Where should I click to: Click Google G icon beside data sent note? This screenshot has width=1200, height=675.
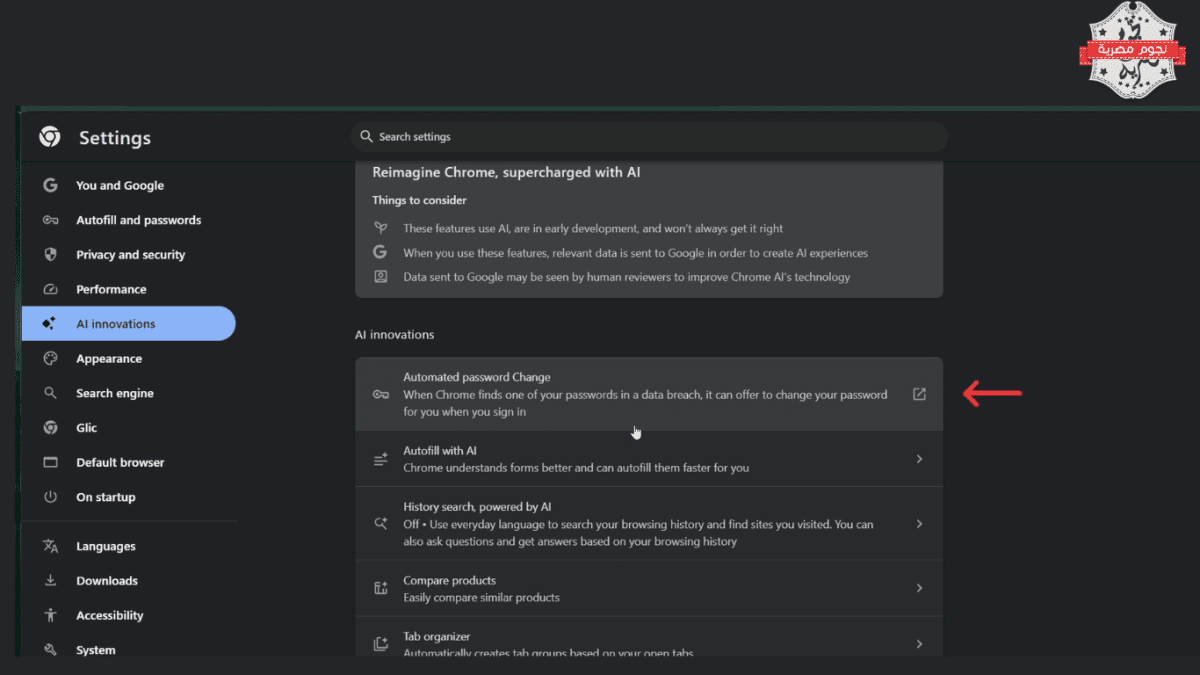[x=380, y=252]
